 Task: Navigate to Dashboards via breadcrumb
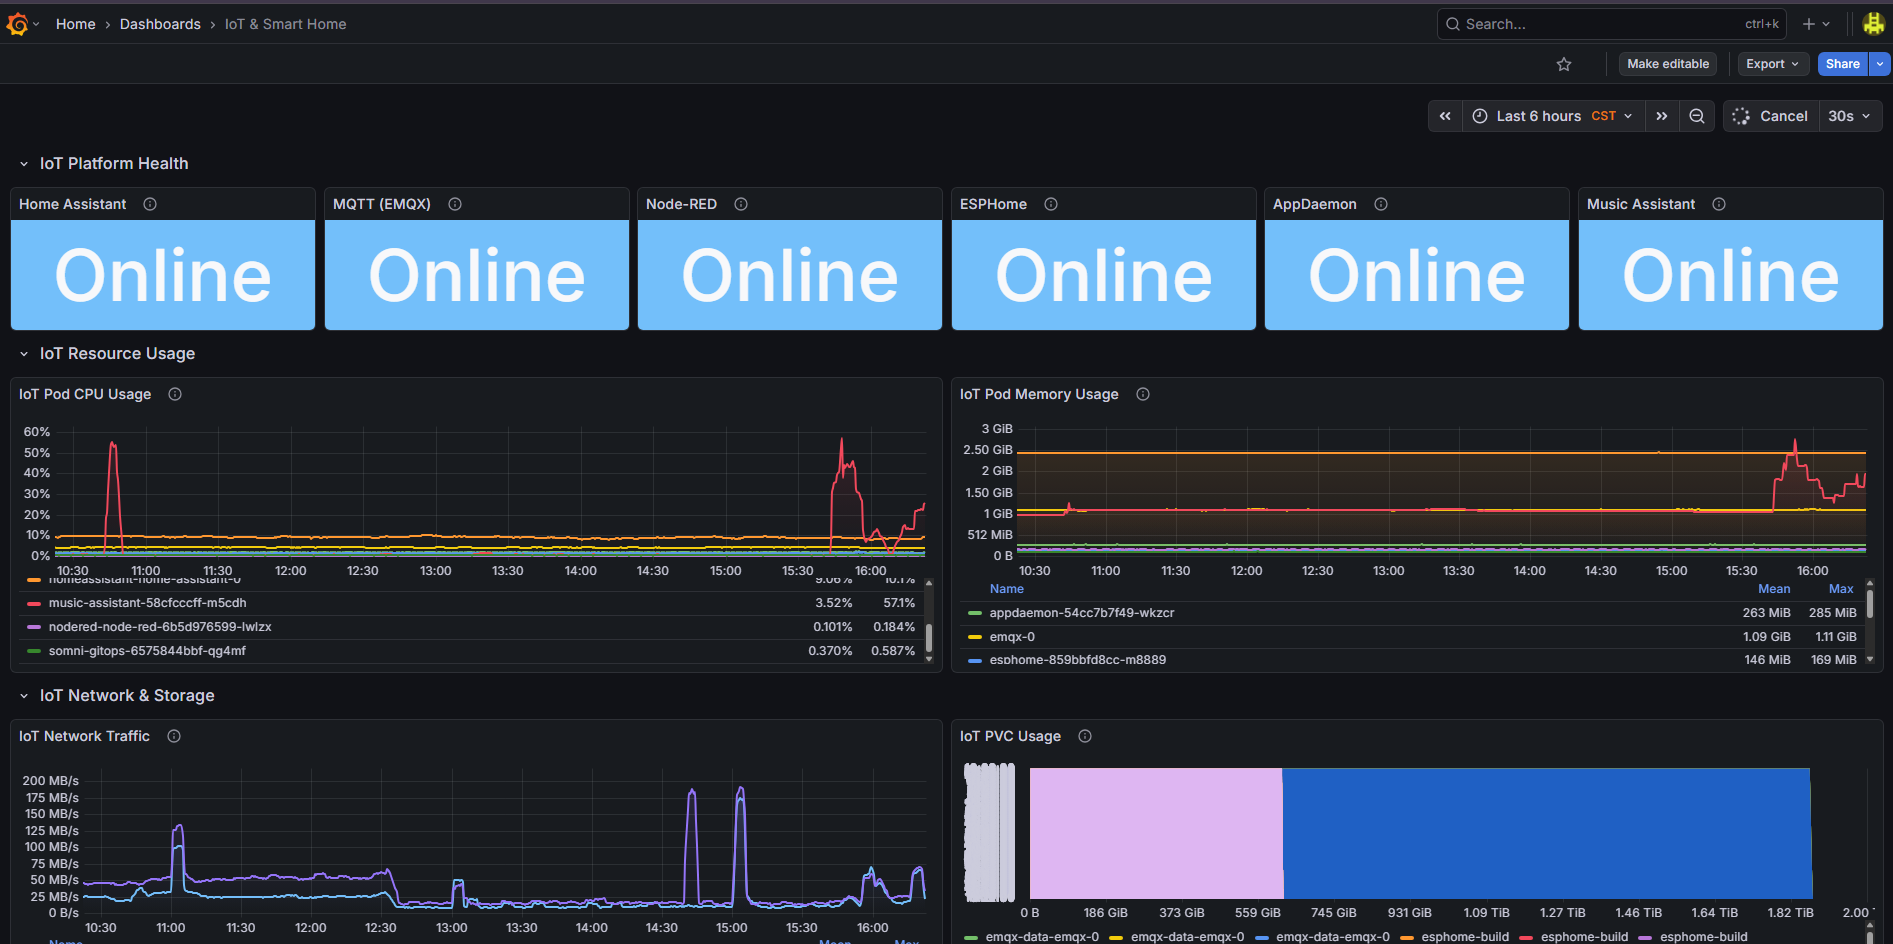tap(160, 23)
